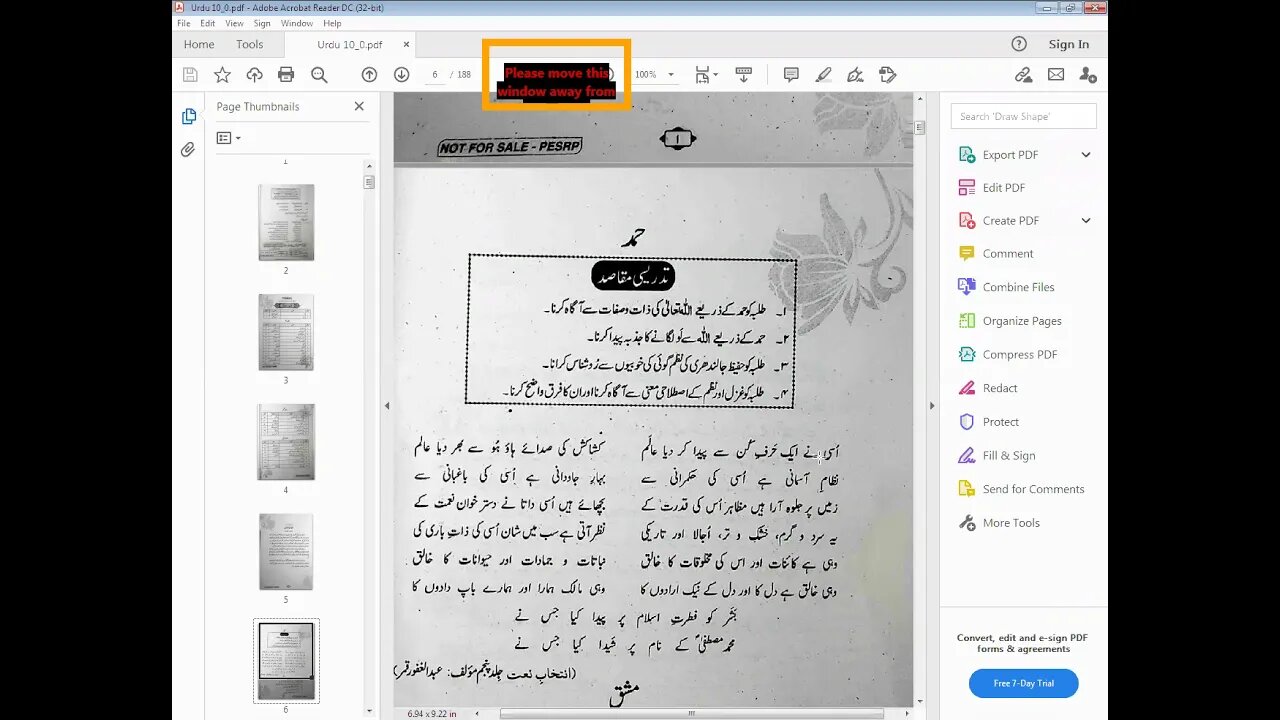The width and height of the screenshot is (1280, 720).
Task: Open Combine Files tool
Action: [x=1018, y=287]
